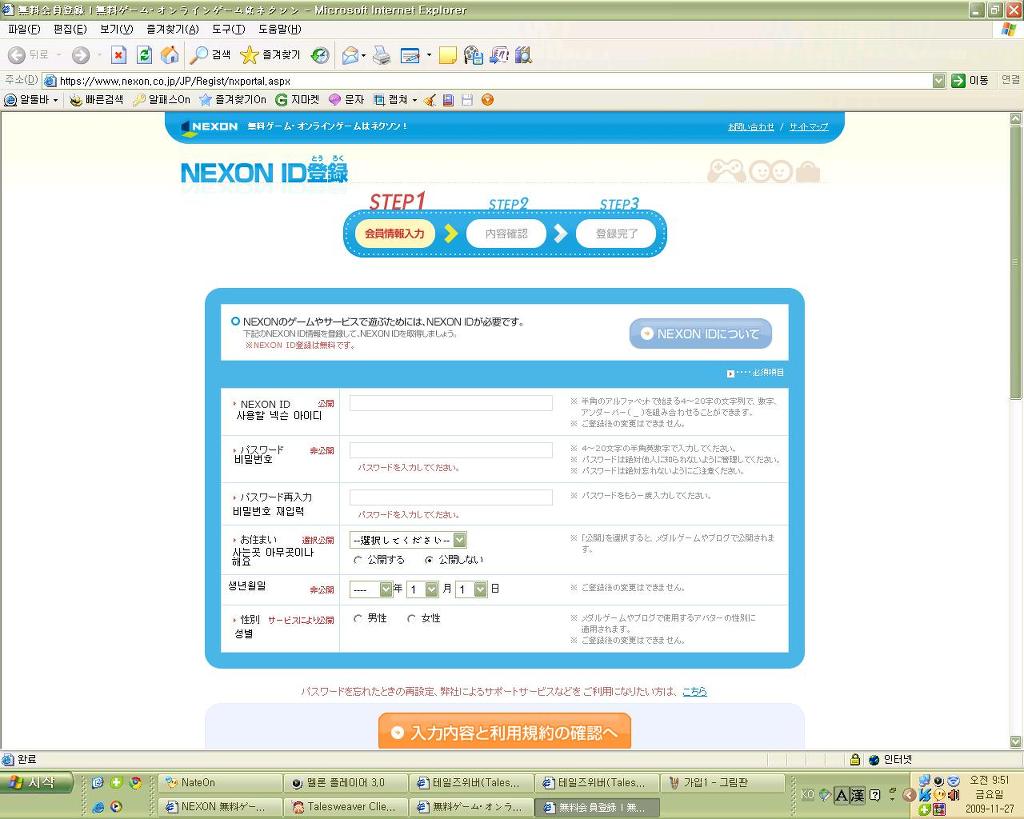Screen dimensions: 1024x819
Task: Click 빠른검색 quick search icon
Action: pos(97,100)
